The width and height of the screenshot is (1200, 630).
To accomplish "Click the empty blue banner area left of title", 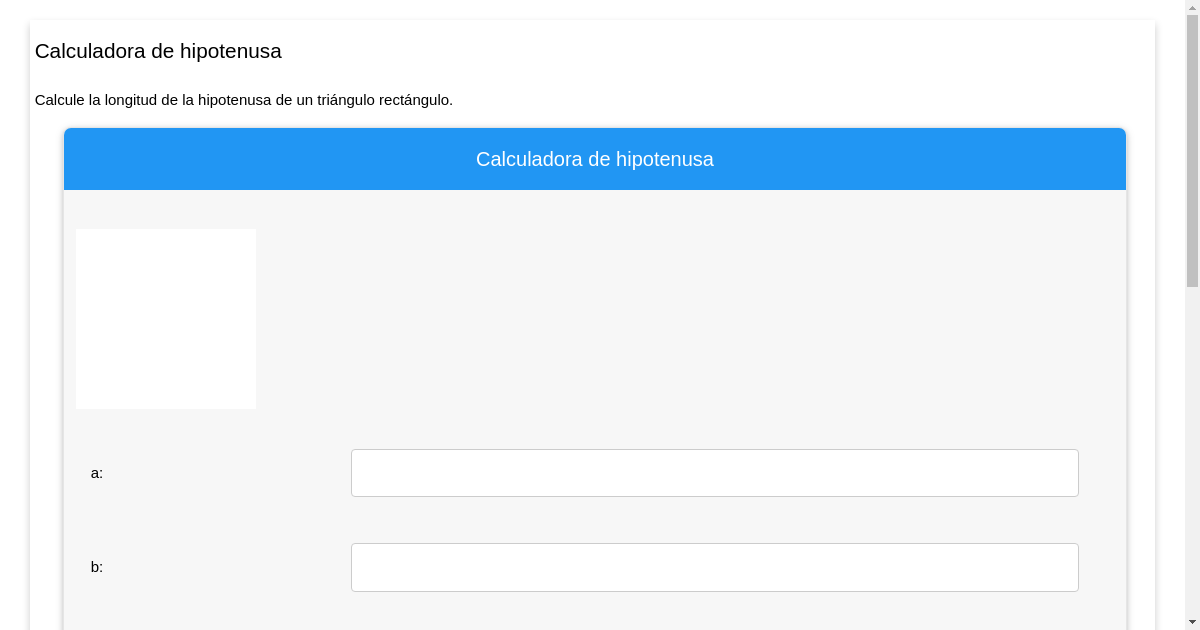I will (x=250, y=159).
